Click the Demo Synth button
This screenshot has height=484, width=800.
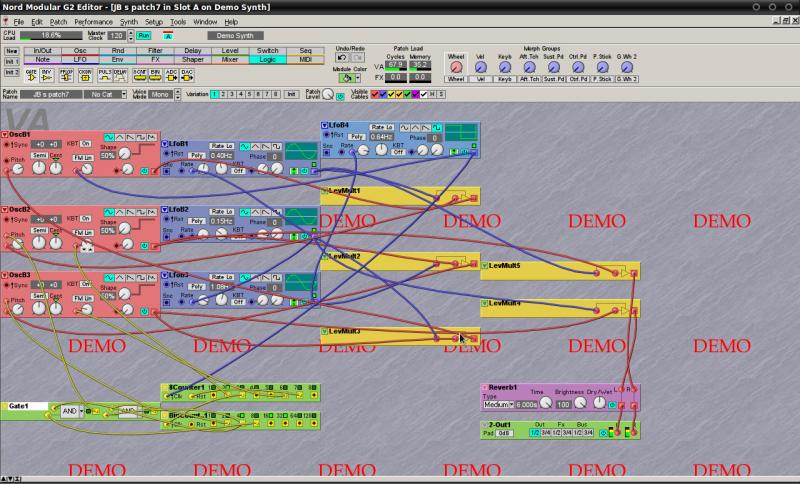[235, 36]
